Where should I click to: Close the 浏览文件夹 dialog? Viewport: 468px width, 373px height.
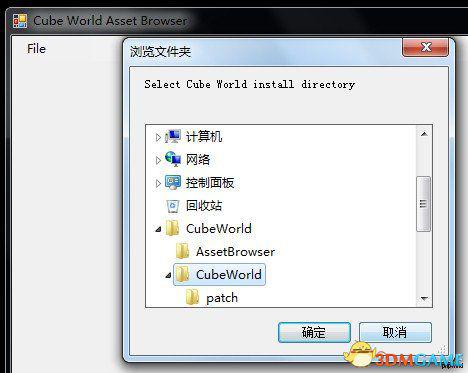[x=426, y=48]
